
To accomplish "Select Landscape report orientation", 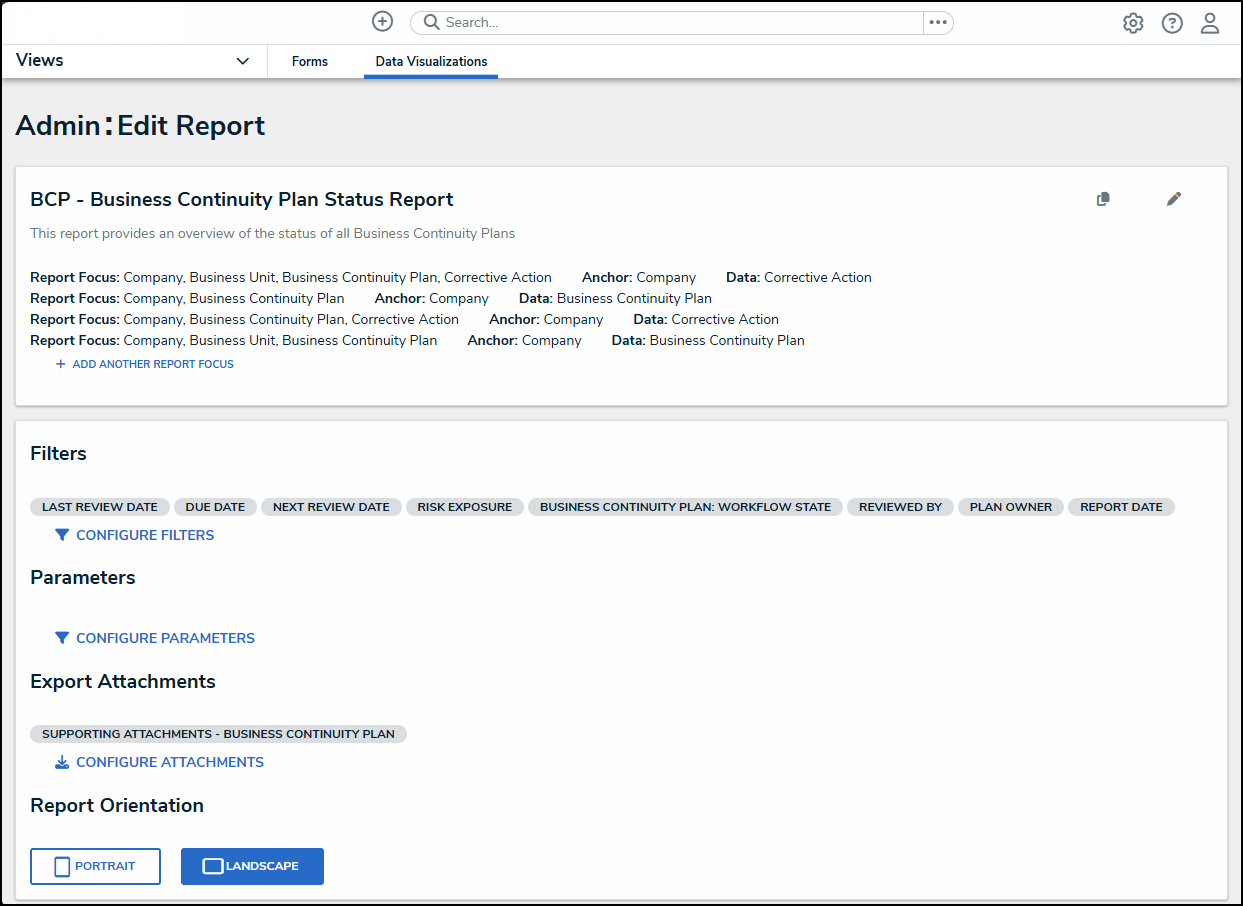I will [x=252, y=866].
